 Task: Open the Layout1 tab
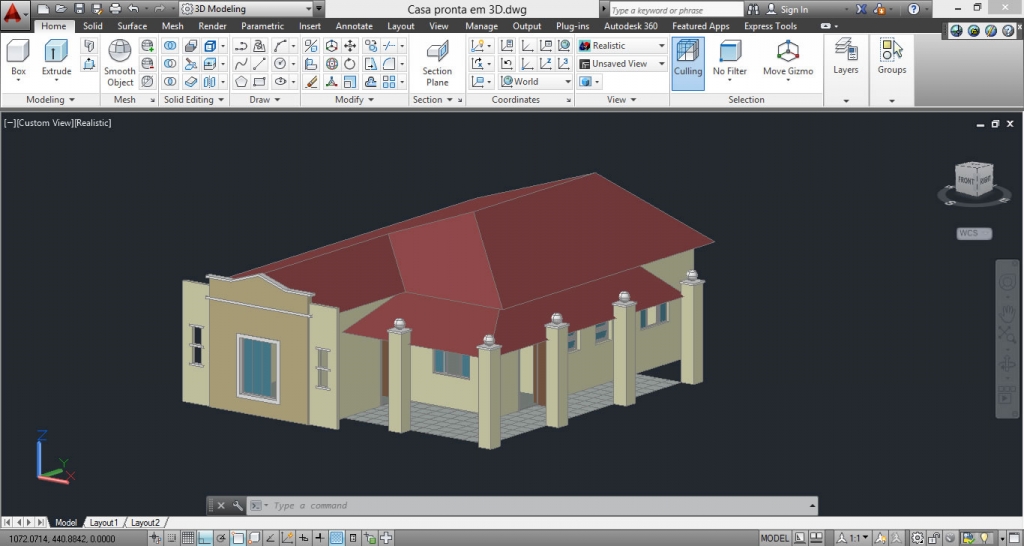point(104,523)
